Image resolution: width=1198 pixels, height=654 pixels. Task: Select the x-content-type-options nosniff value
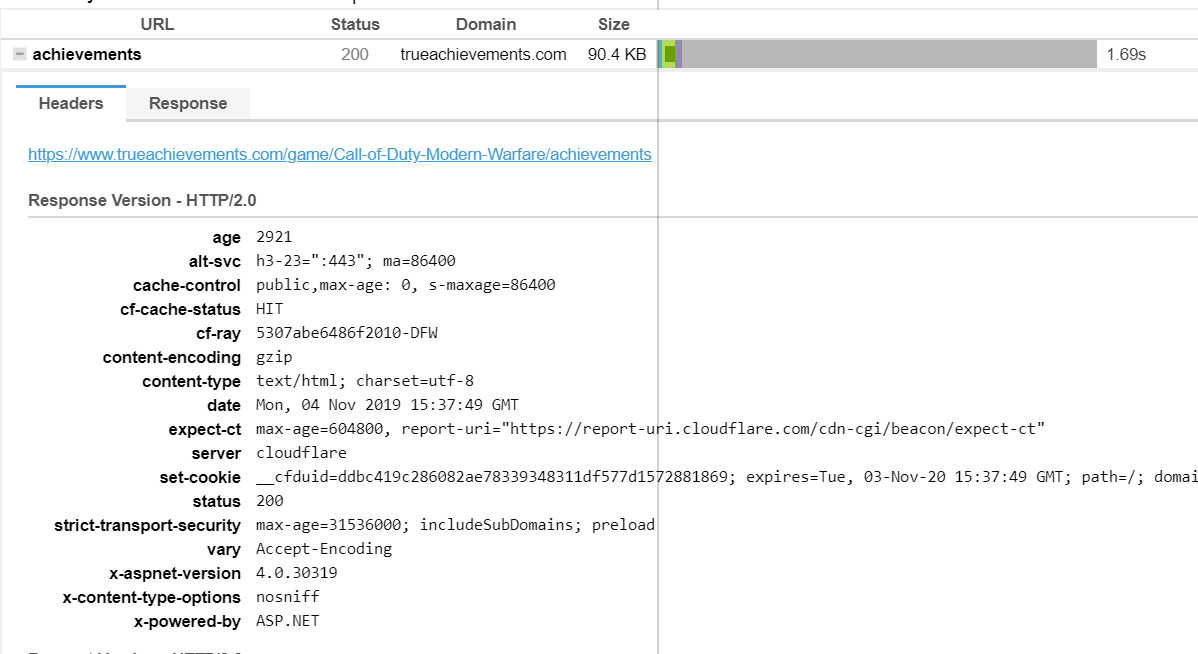288,597
